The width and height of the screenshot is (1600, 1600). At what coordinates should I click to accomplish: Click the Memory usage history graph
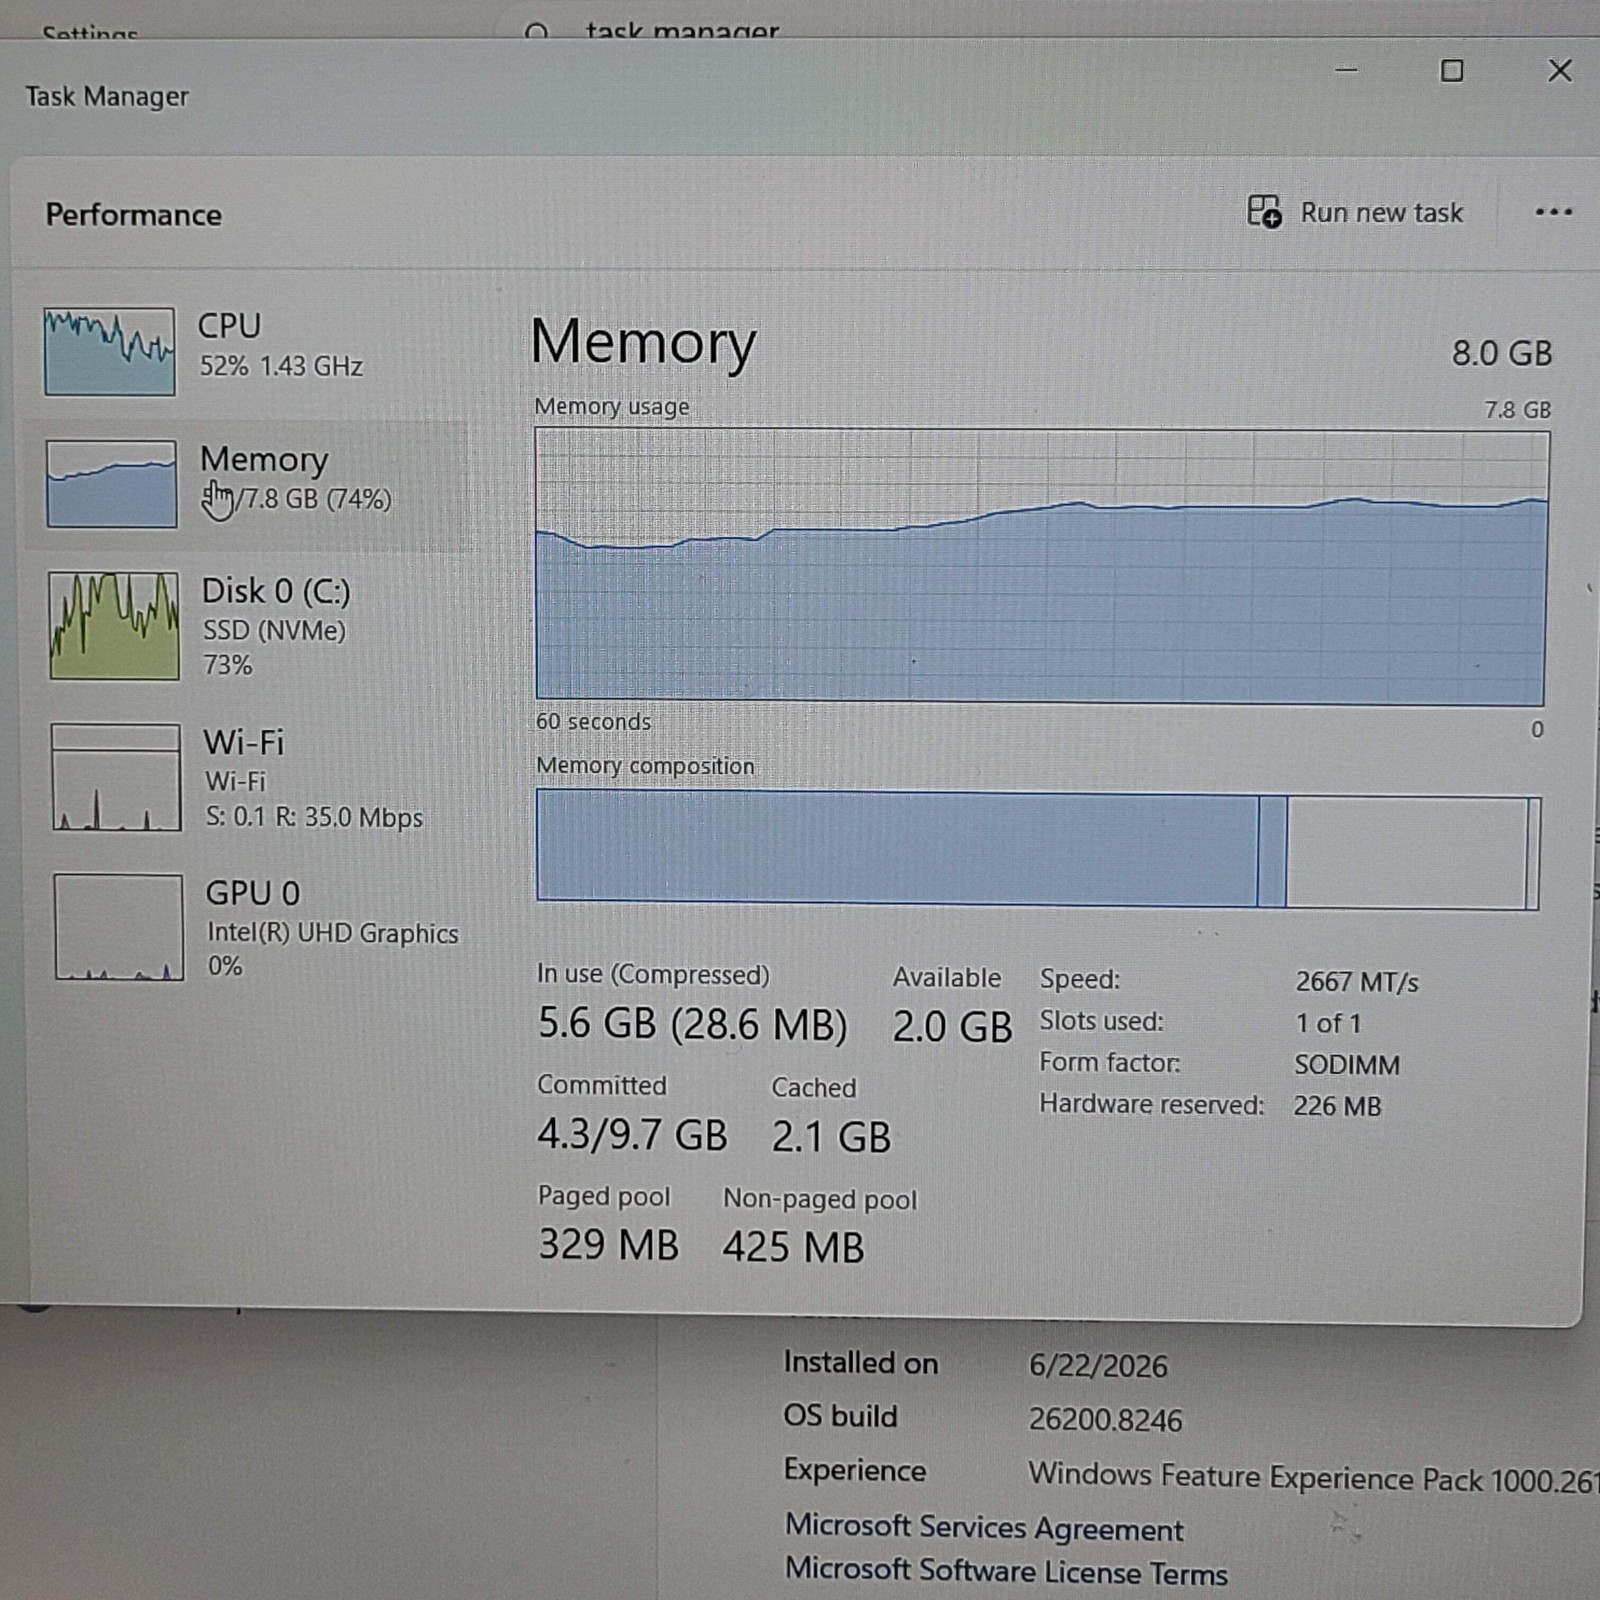coord(1041,566)
